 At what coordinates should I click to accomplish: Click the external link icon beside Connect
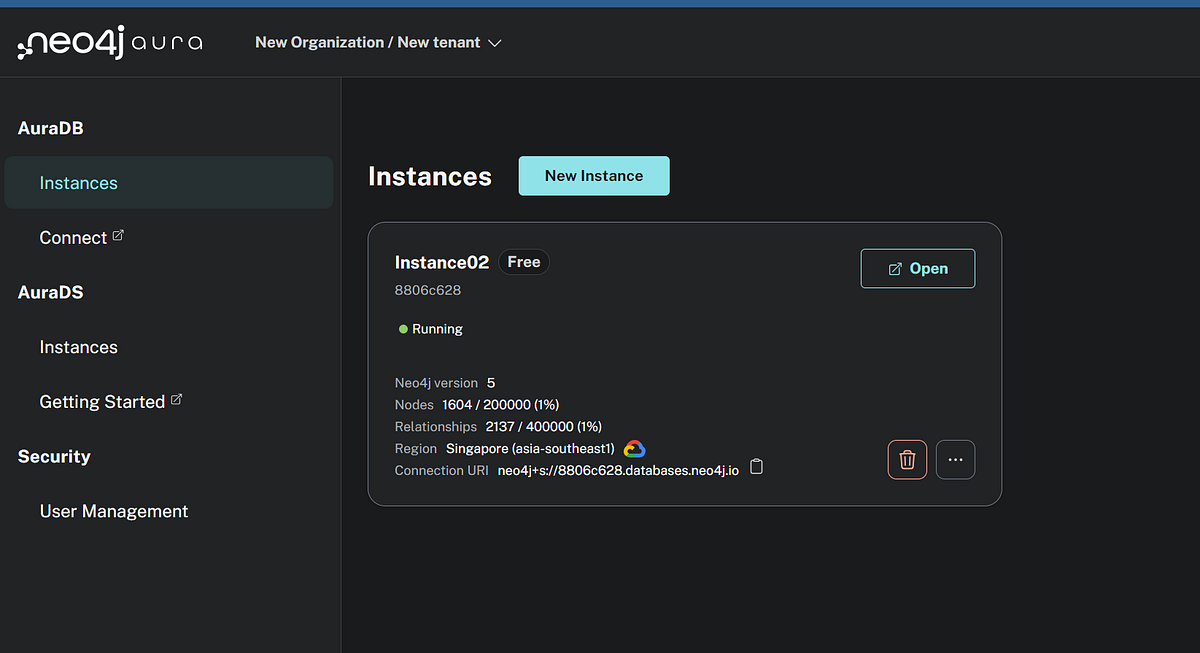tap(118, 233)
